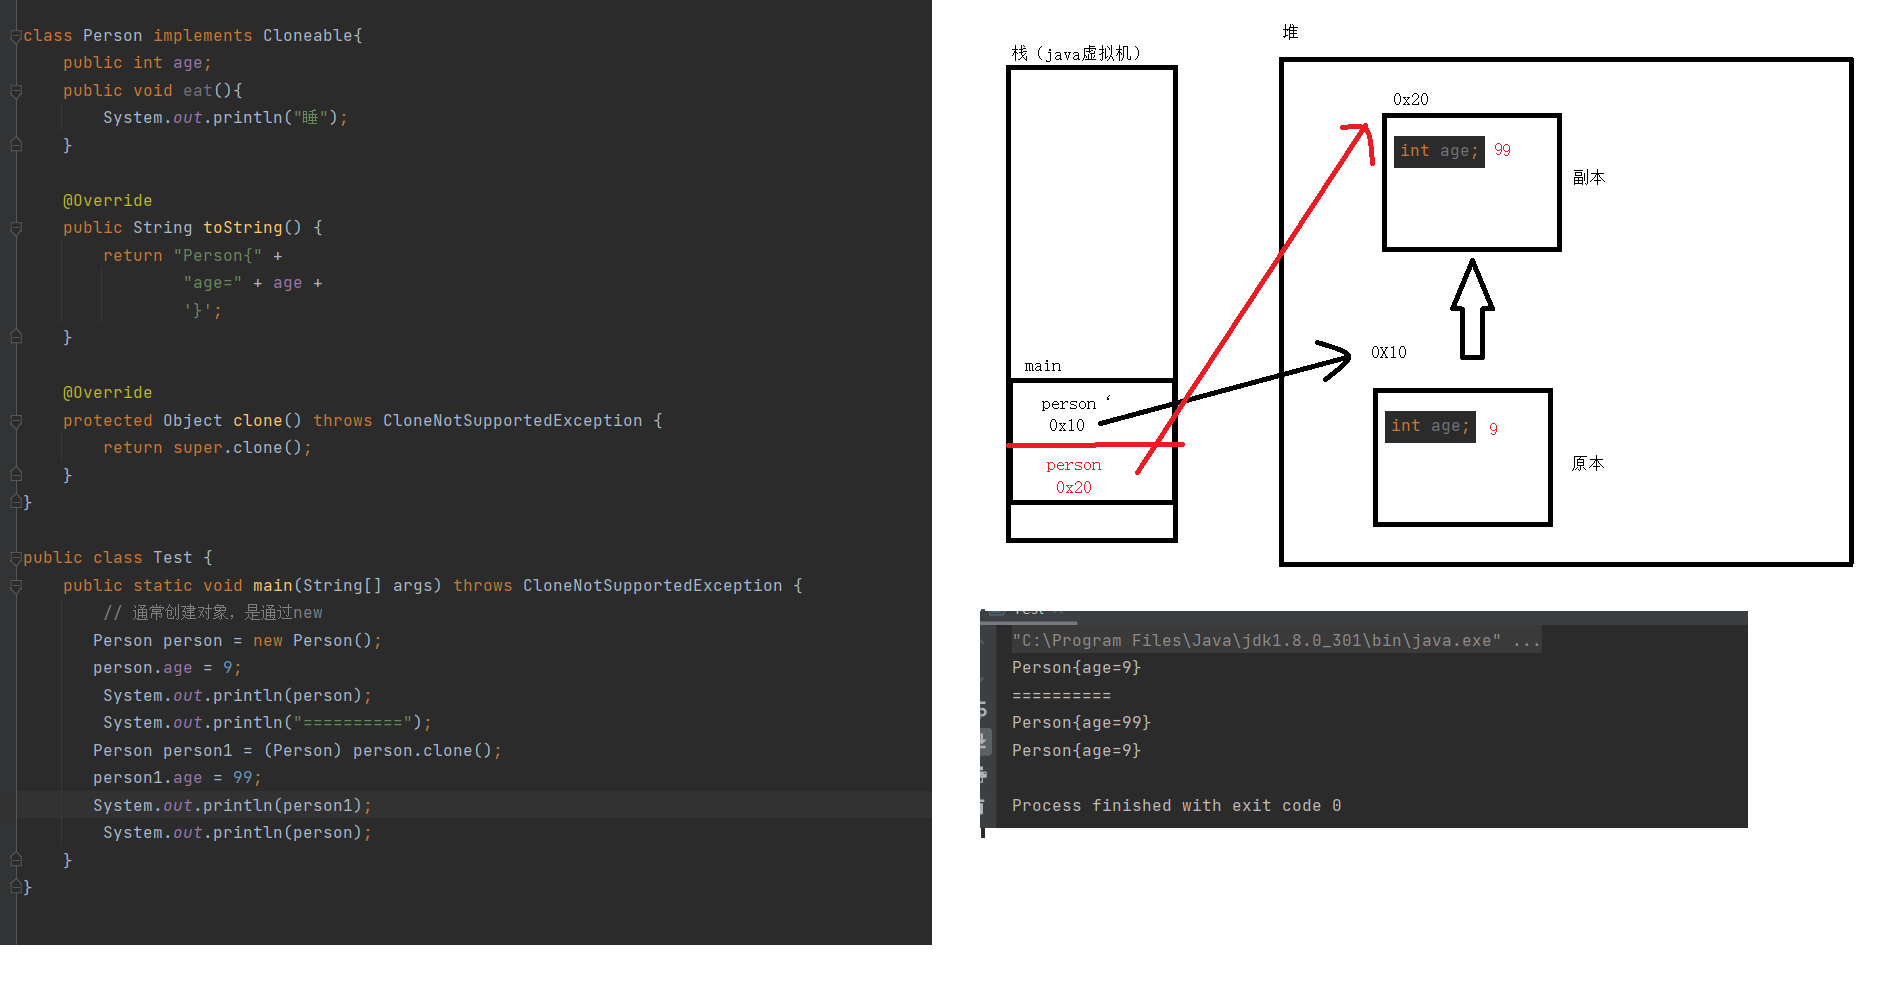This screenshot has height=982, width=1881.
Task: Fold the main method using its gutter marker
Action: click(16, 586)
